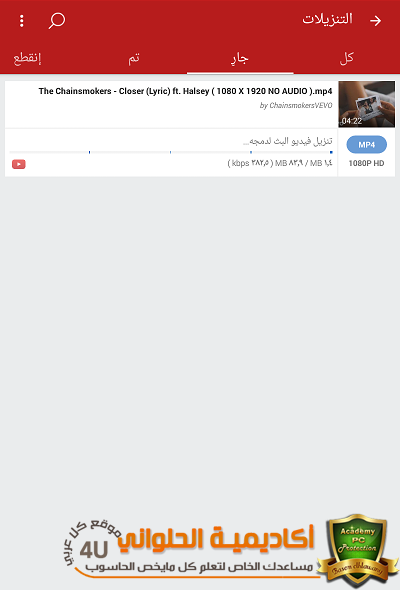Go back using the header arrow
This screenshot has height=590, width=400.
[375, 21]
